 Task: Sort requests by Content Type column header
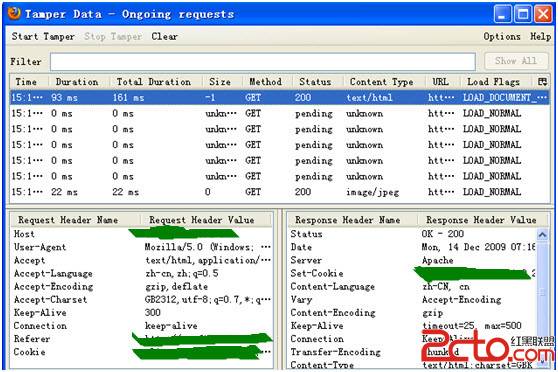[381, 82]
